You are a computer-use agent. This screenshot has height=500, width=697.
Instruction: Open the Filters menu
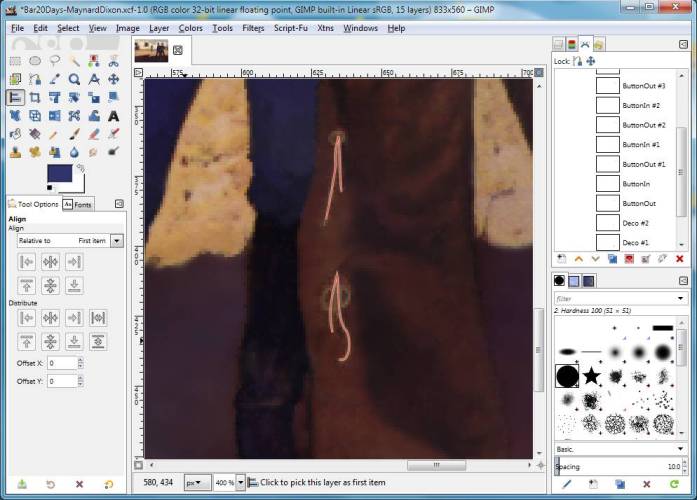pyautogui.click(x=252, y=28)
